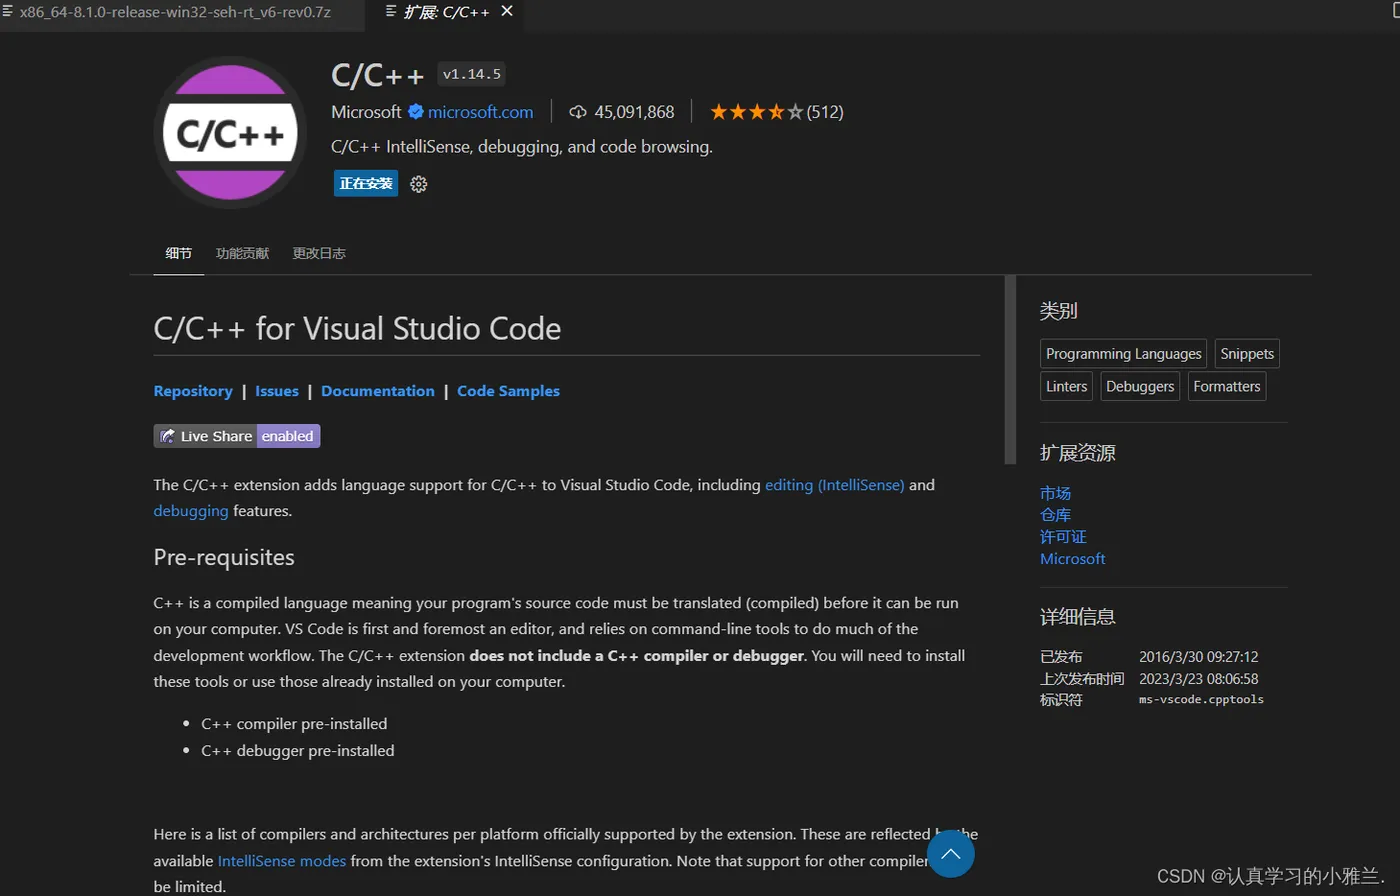Open the 许可证 license resource link
This screenshot has height=896, width=1400.
click(x=1063, y=537)
